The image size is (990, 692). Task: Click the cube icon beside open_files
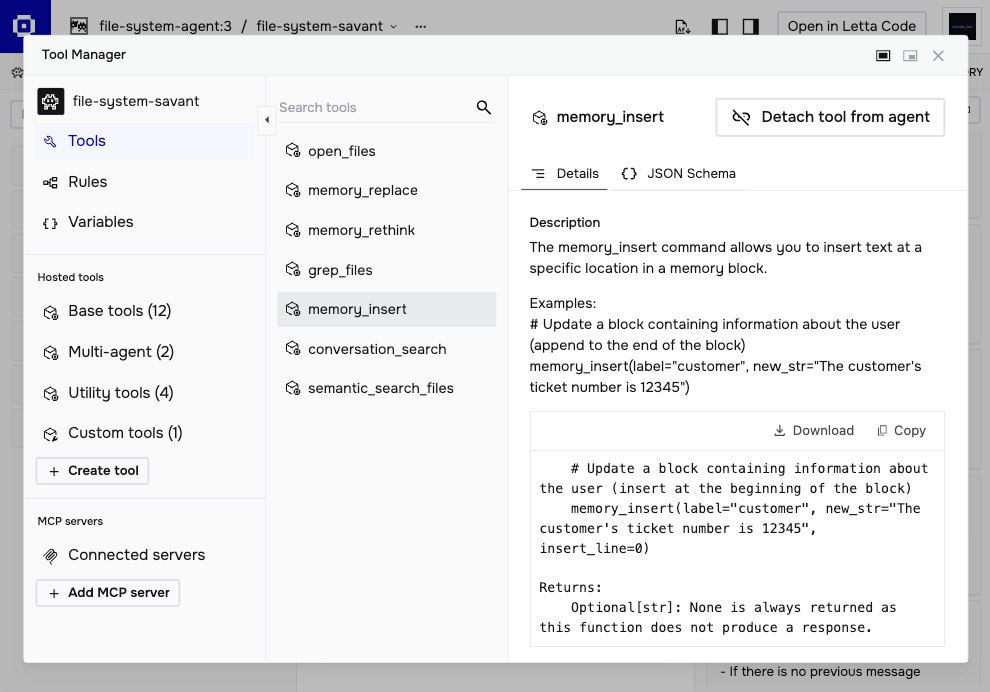[293, 150]
